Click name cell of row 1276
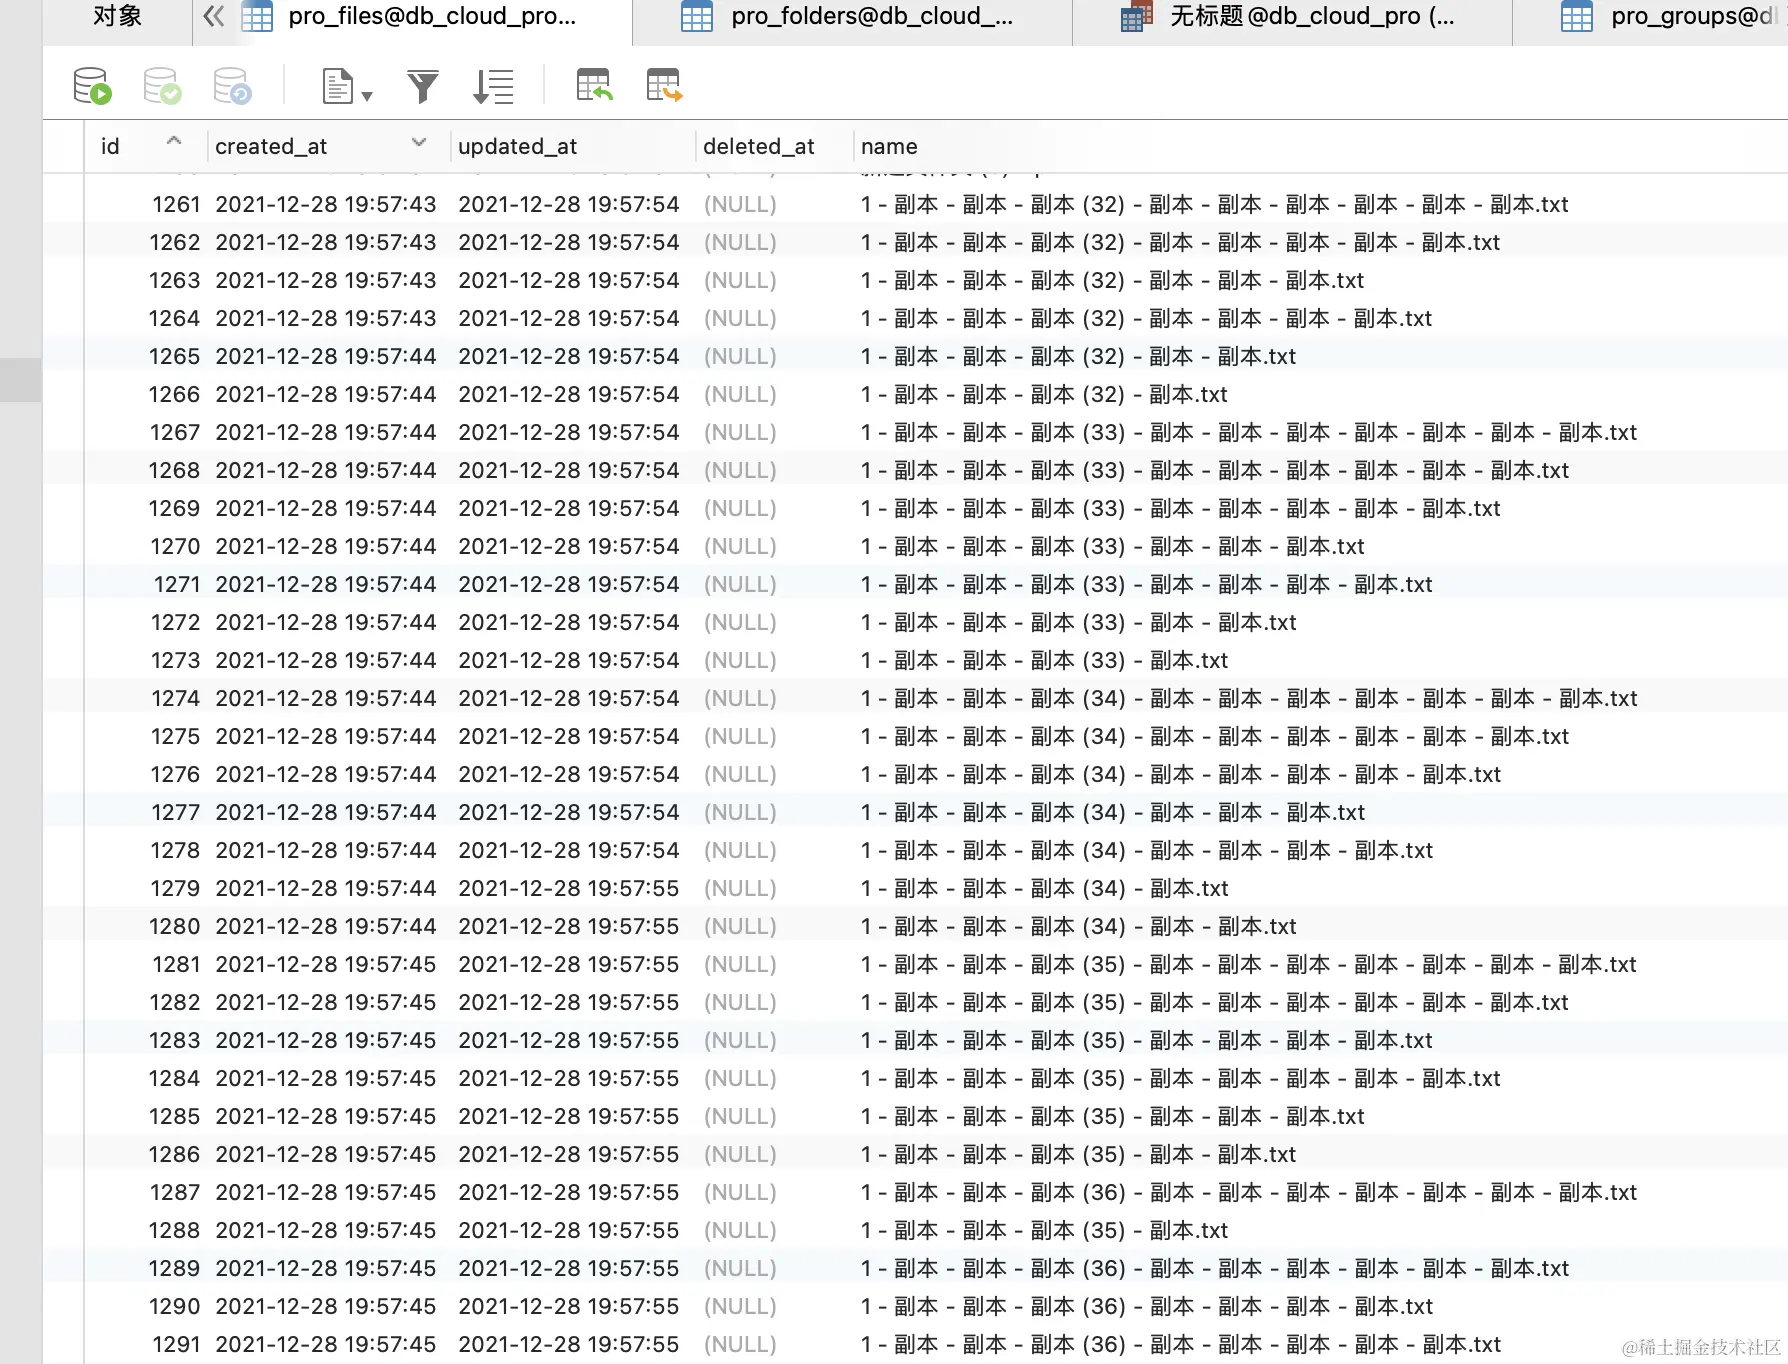Viewport: 1788px width, 1364px height. click(1181, 774)
